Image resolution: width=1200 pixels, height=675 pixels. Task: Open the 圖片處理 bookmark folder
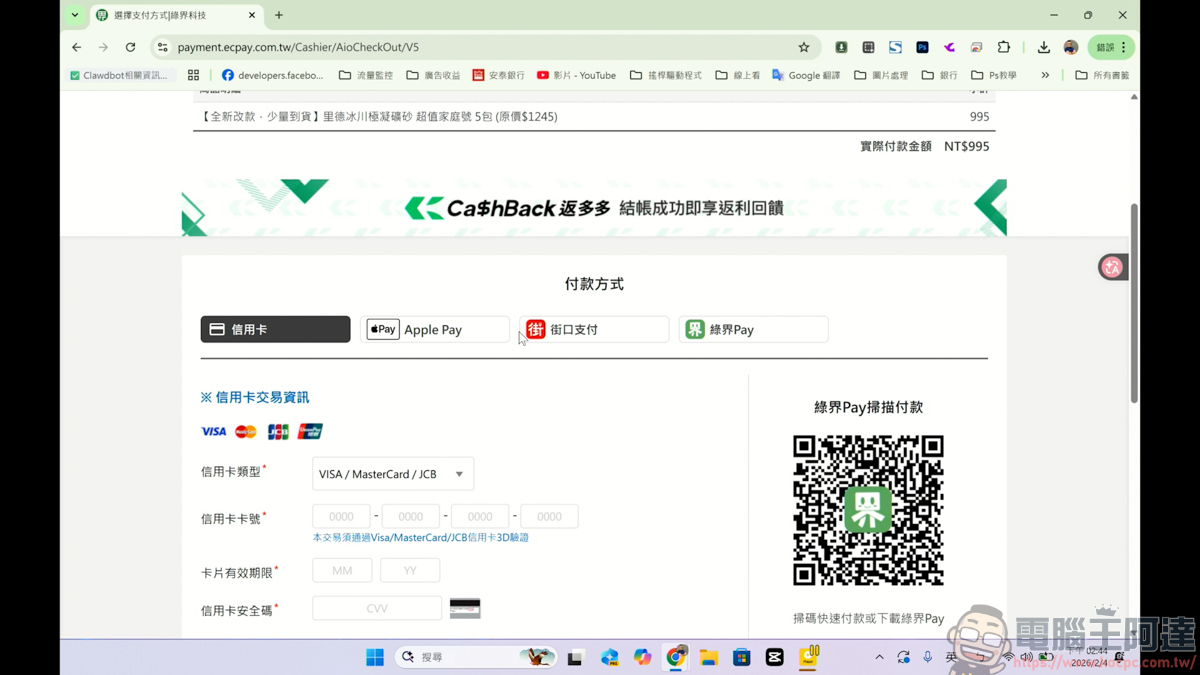[880, 75]
